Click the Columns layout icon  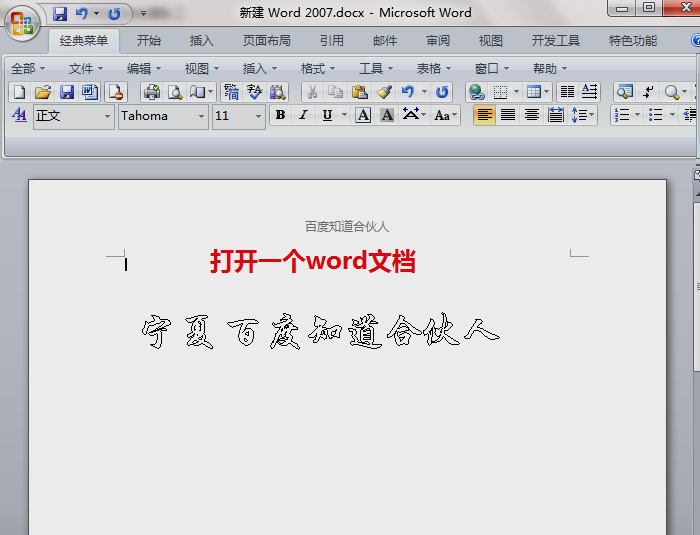(x=567, y=92)
